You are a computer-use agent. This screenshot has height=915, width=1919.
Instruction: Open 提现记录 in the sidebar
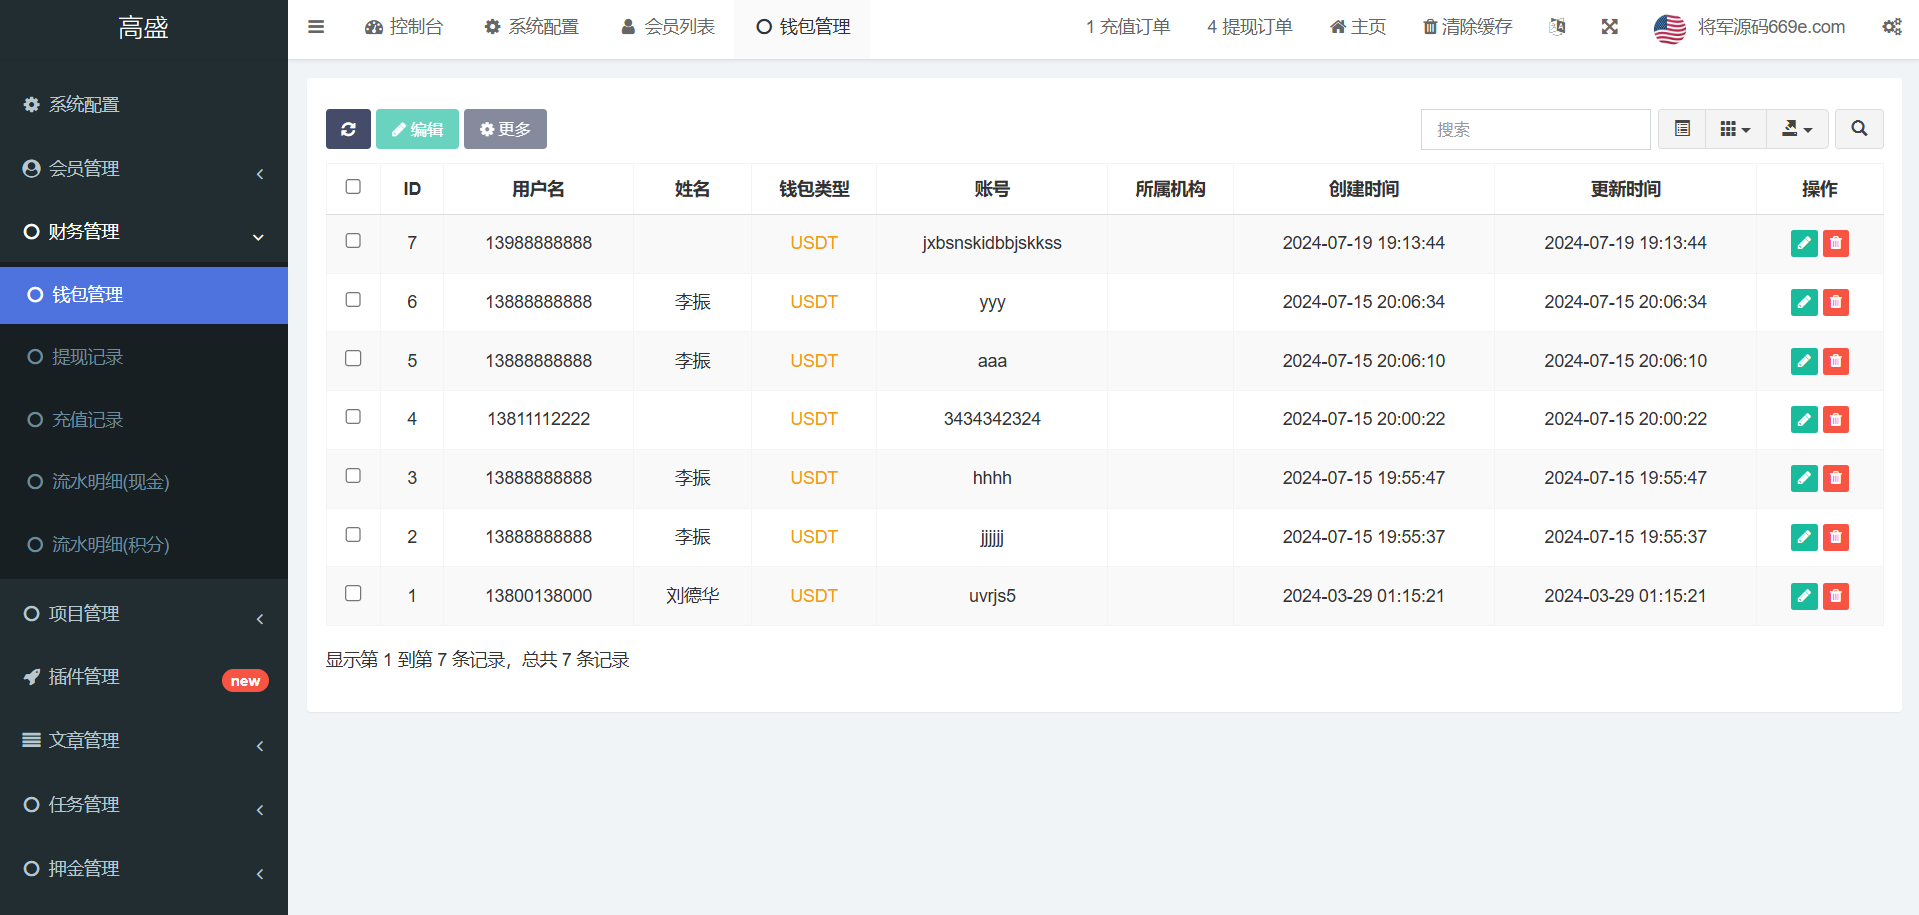click(87, 357)
